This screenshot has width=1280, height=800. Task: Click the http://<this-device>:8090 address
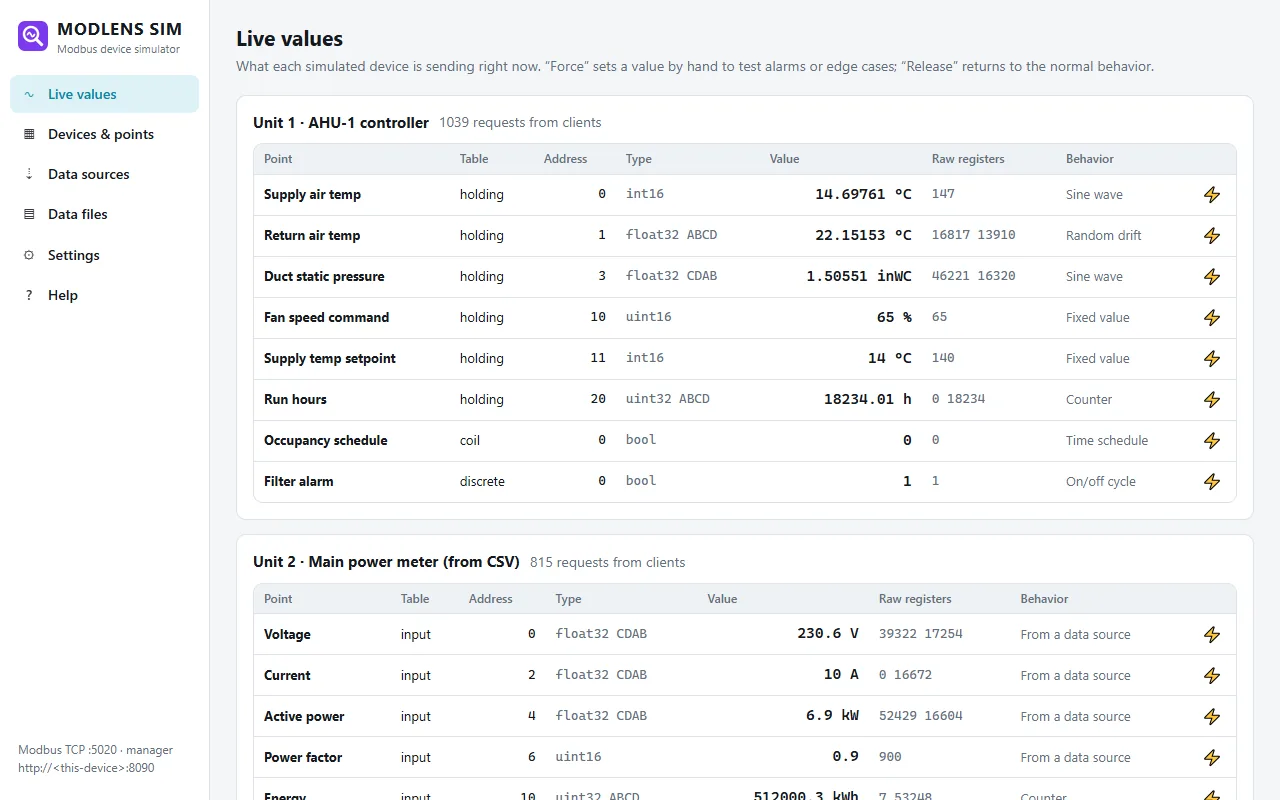pos(86,768)
